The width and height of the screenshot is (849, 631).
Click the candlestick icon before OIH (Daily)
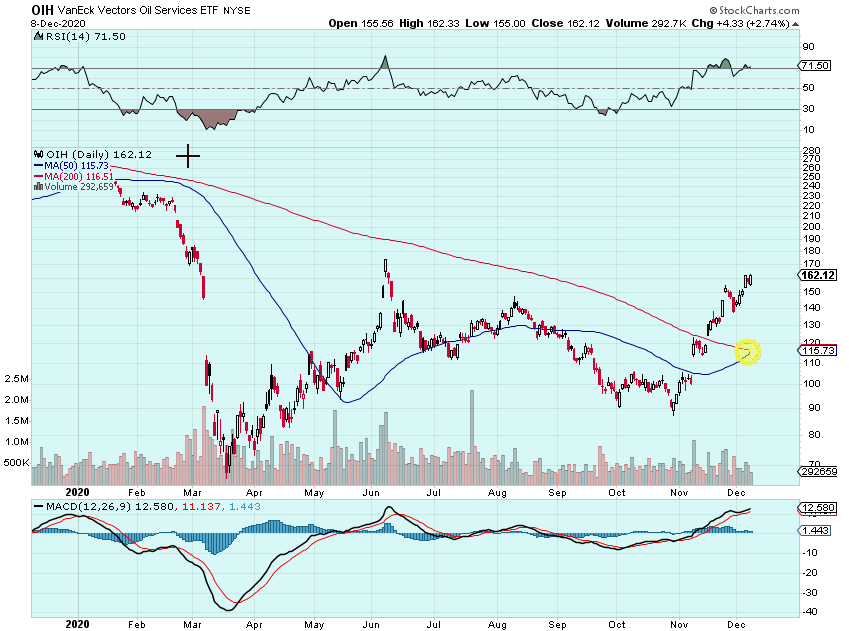[x=38, y=154]
